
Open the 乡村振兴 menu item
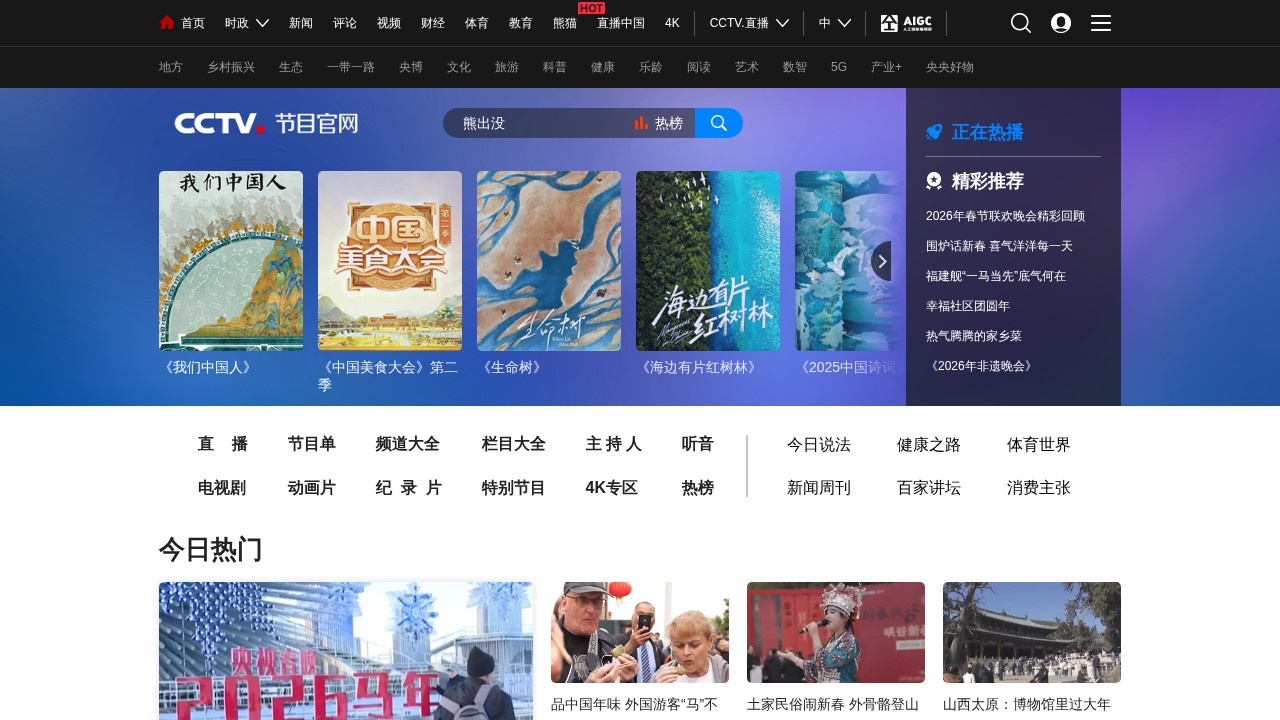pyautogui.click(x=230, y=67)
